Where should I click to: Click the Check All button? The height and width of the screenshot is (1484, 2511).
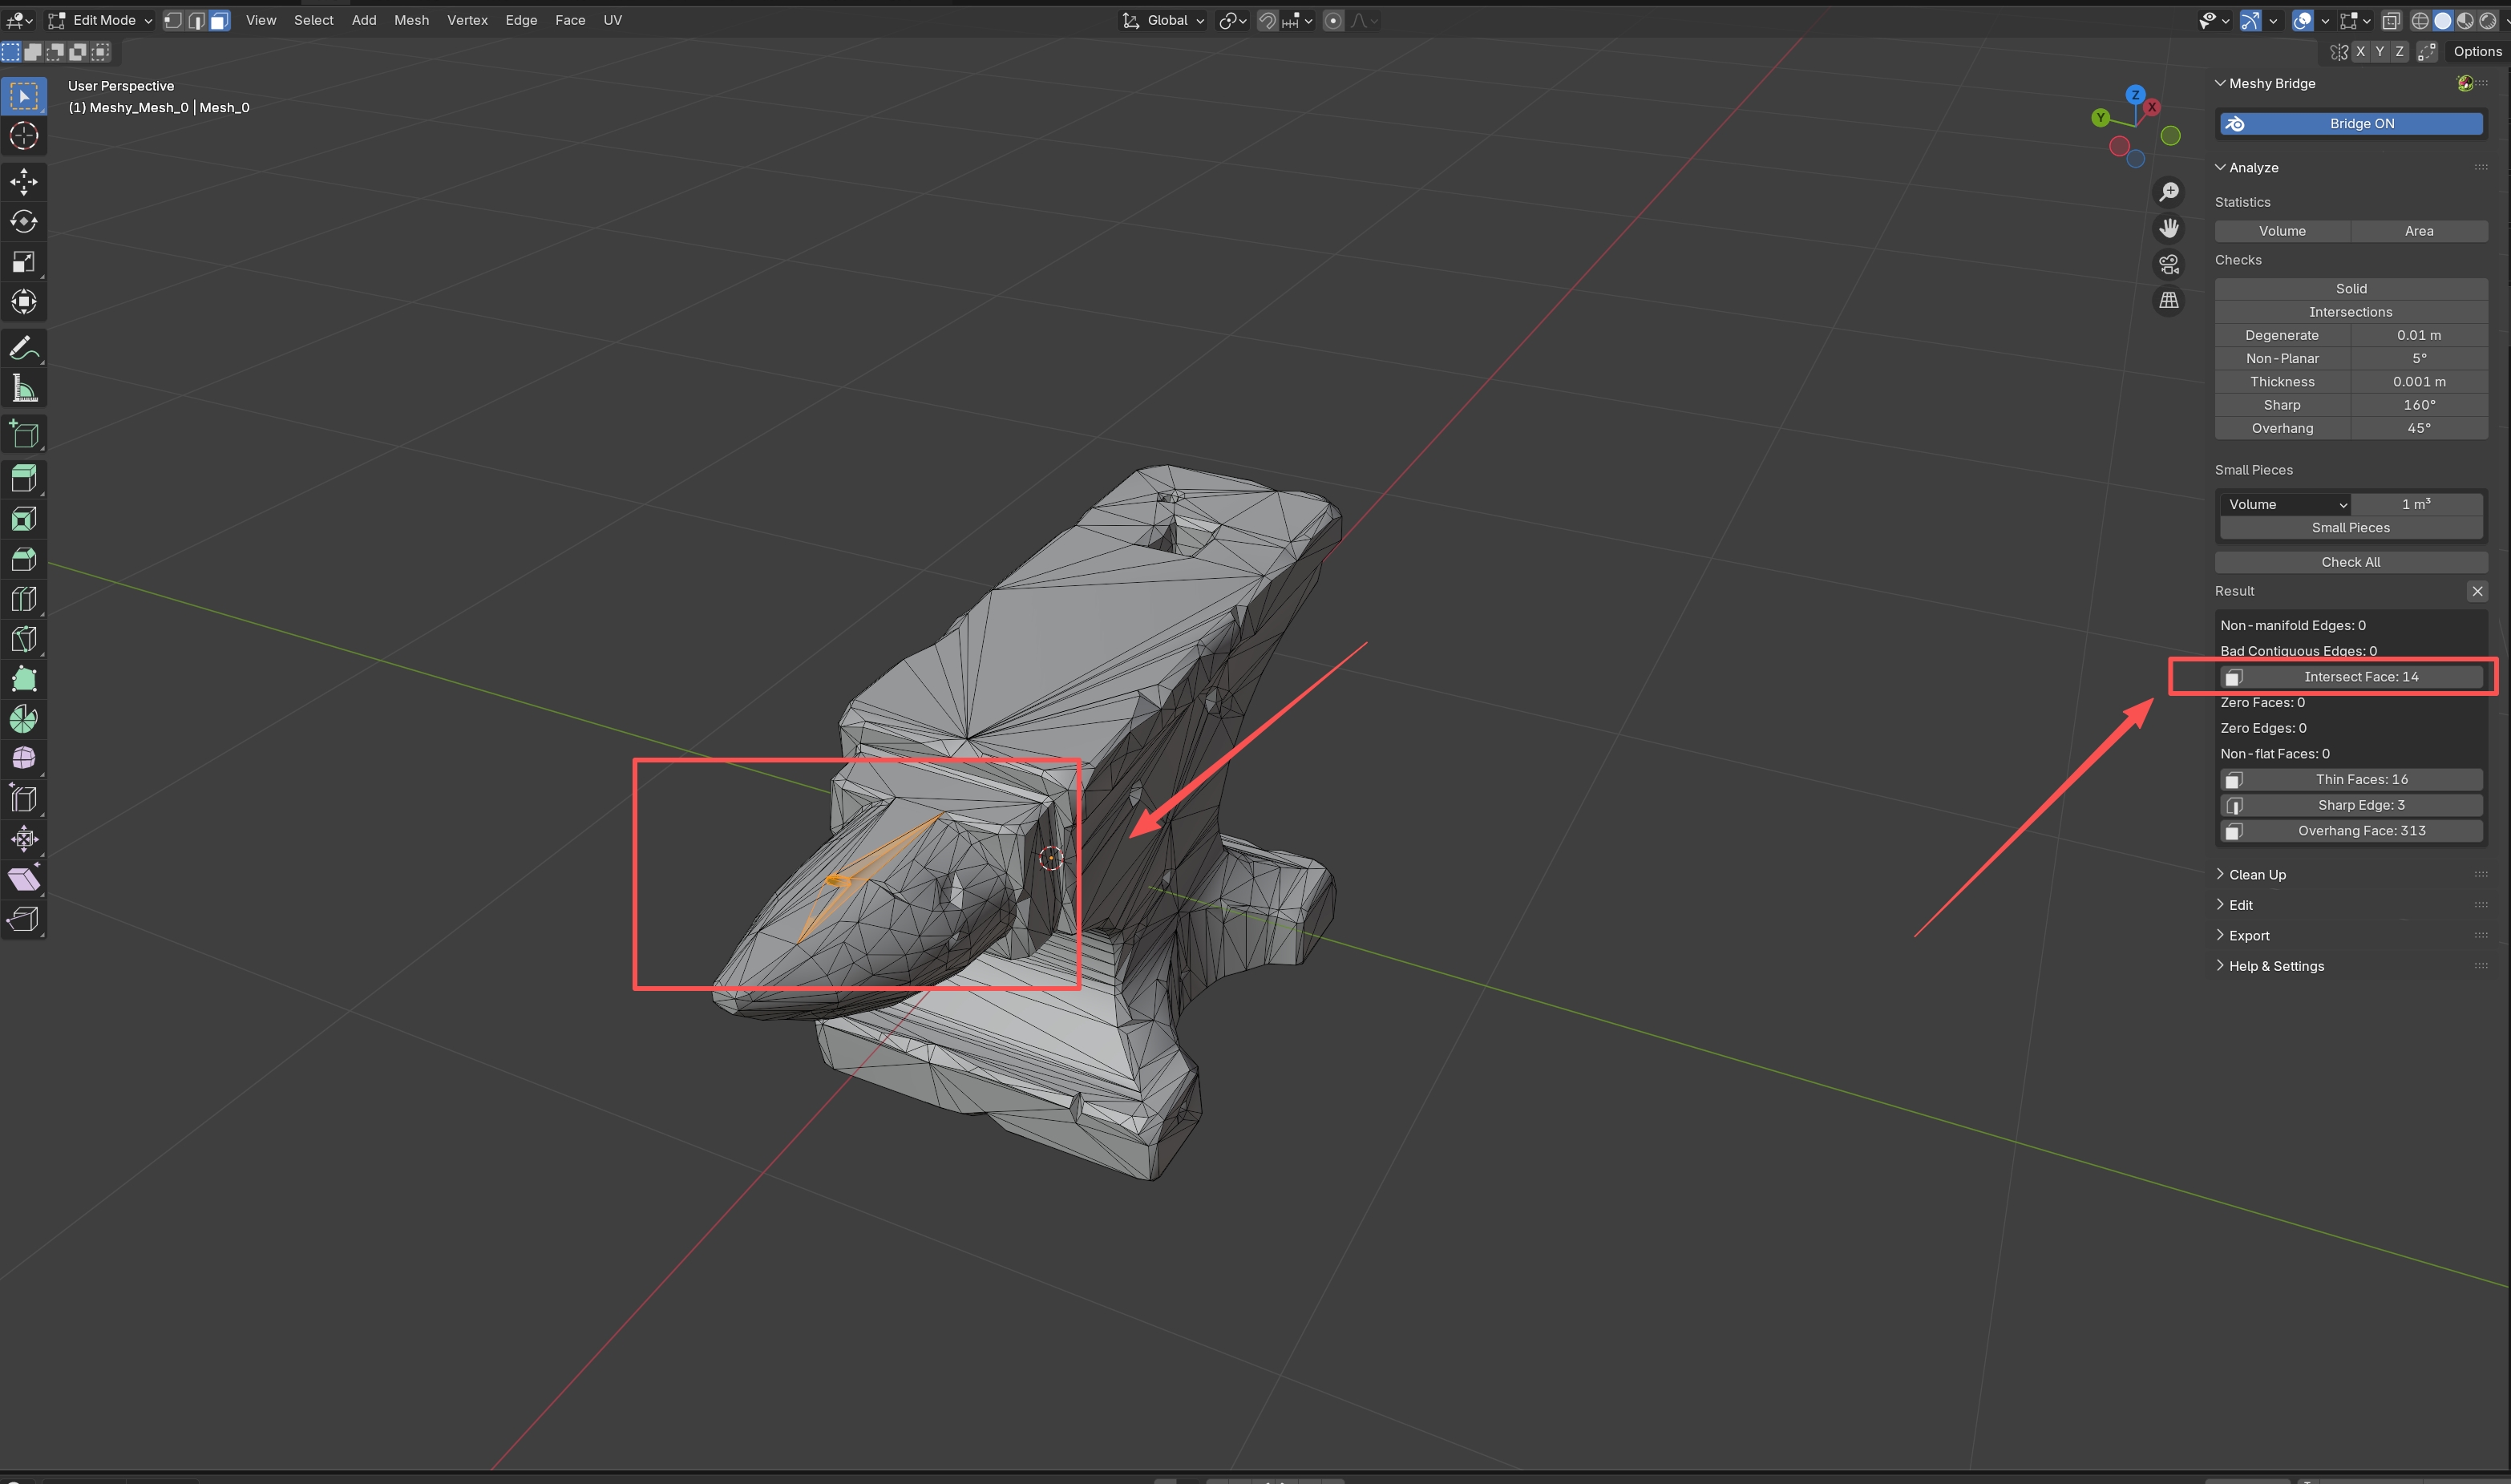pos(2350,562)
